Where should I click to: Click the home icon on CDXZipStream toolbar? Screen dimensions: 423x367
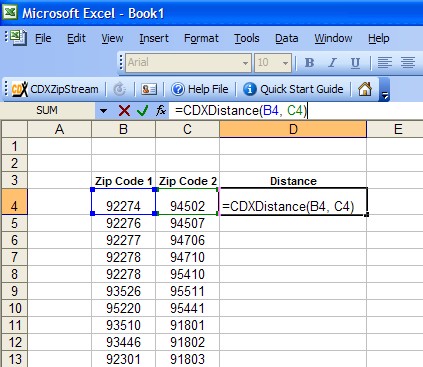point(365,89)
